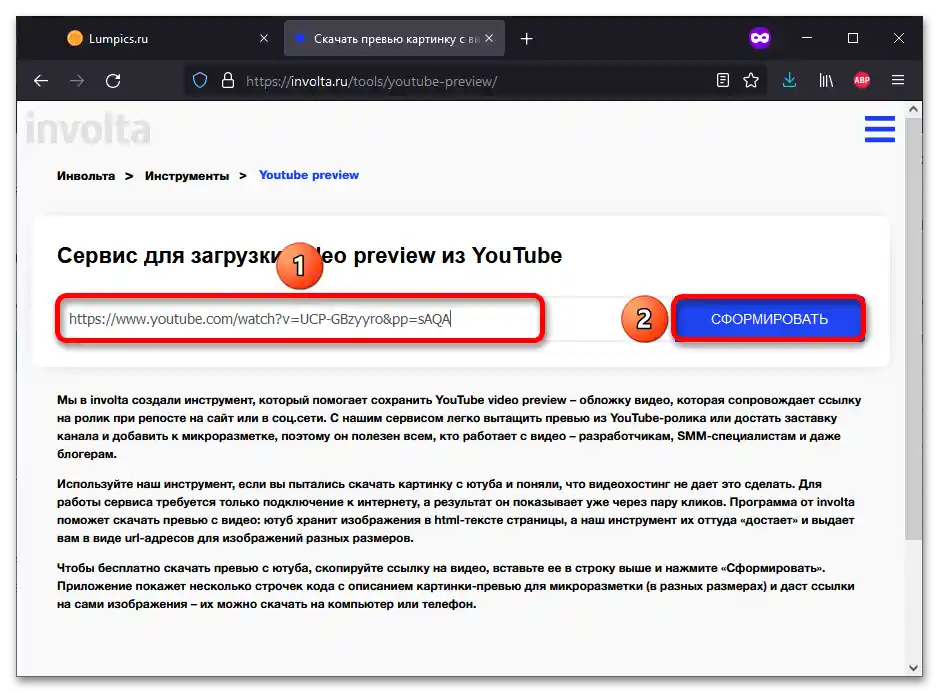Open the library bookshelf icon
The height and width of the screenshot is (693, 939).
coord(826,80)
